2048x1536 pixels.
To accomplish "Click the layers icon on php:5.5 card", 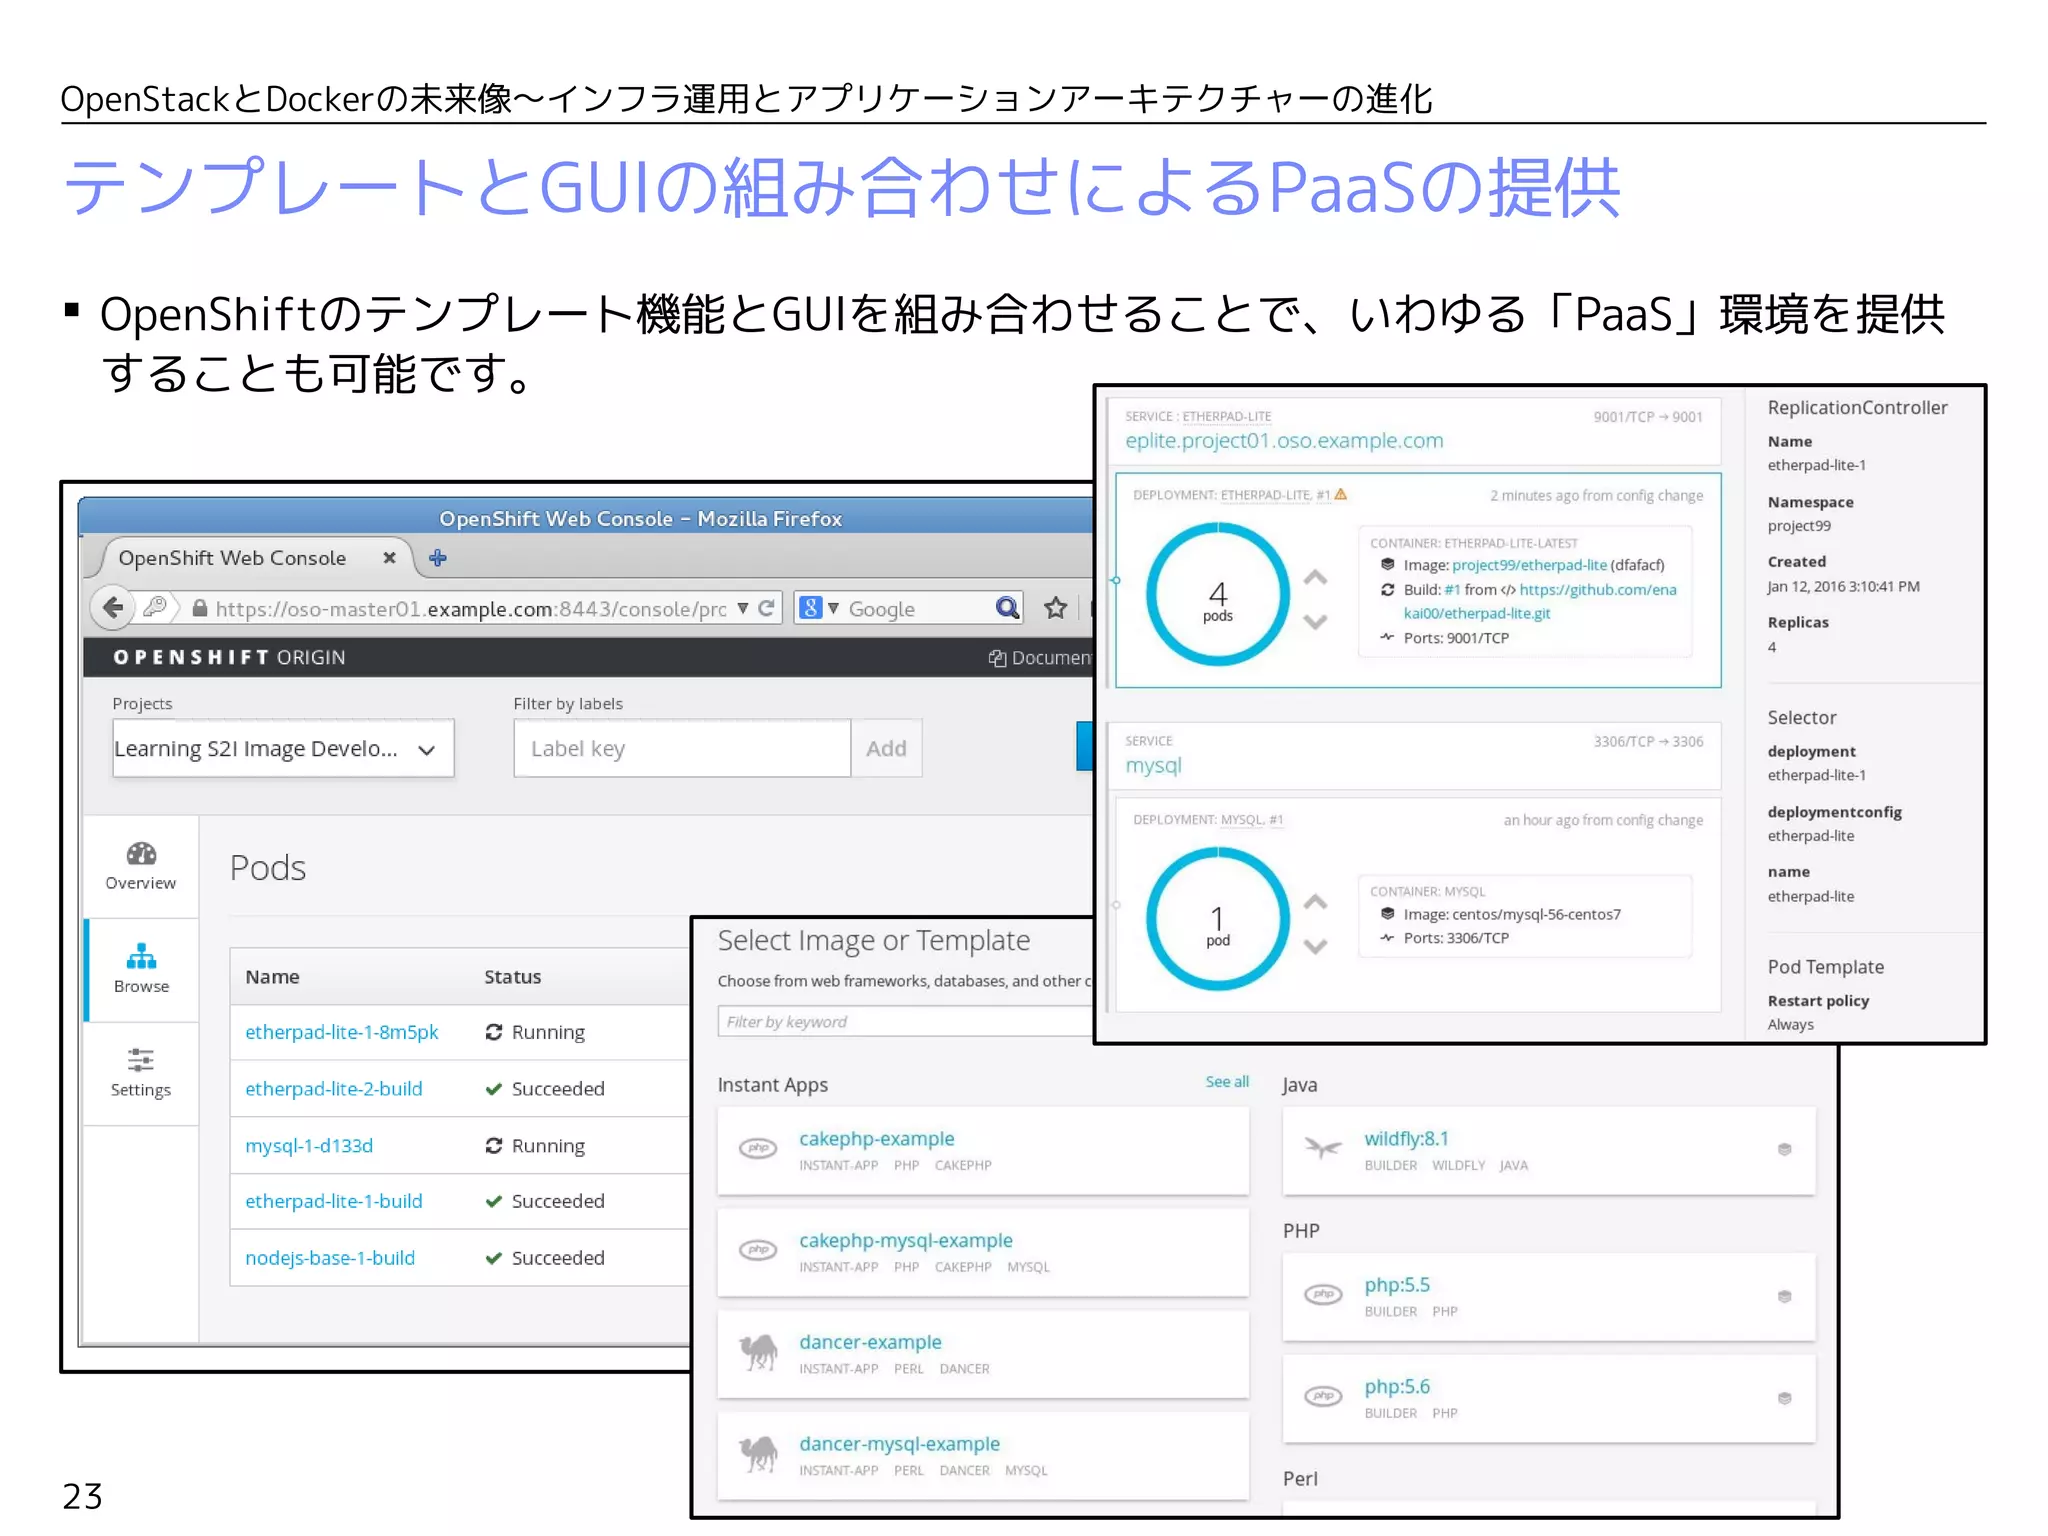I will [x=1784, y=1296].
